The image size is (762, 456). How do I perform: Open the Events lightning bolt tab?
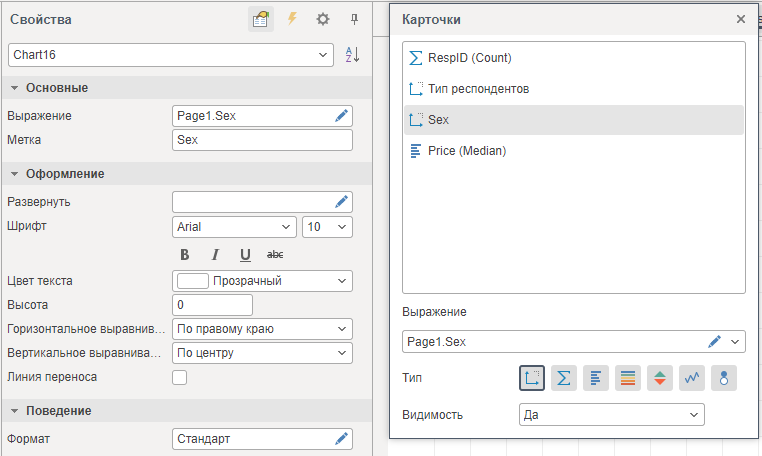(x=292, y=19)
